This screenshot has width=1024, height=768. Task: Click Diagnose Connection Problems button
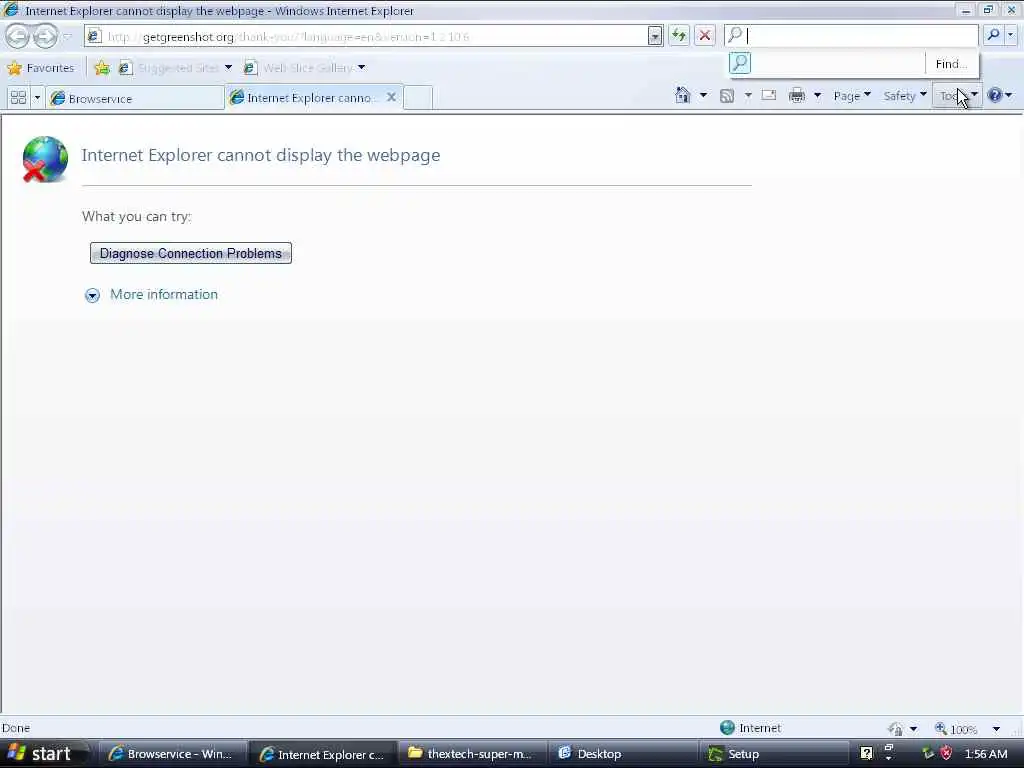(x=191, y=253)
